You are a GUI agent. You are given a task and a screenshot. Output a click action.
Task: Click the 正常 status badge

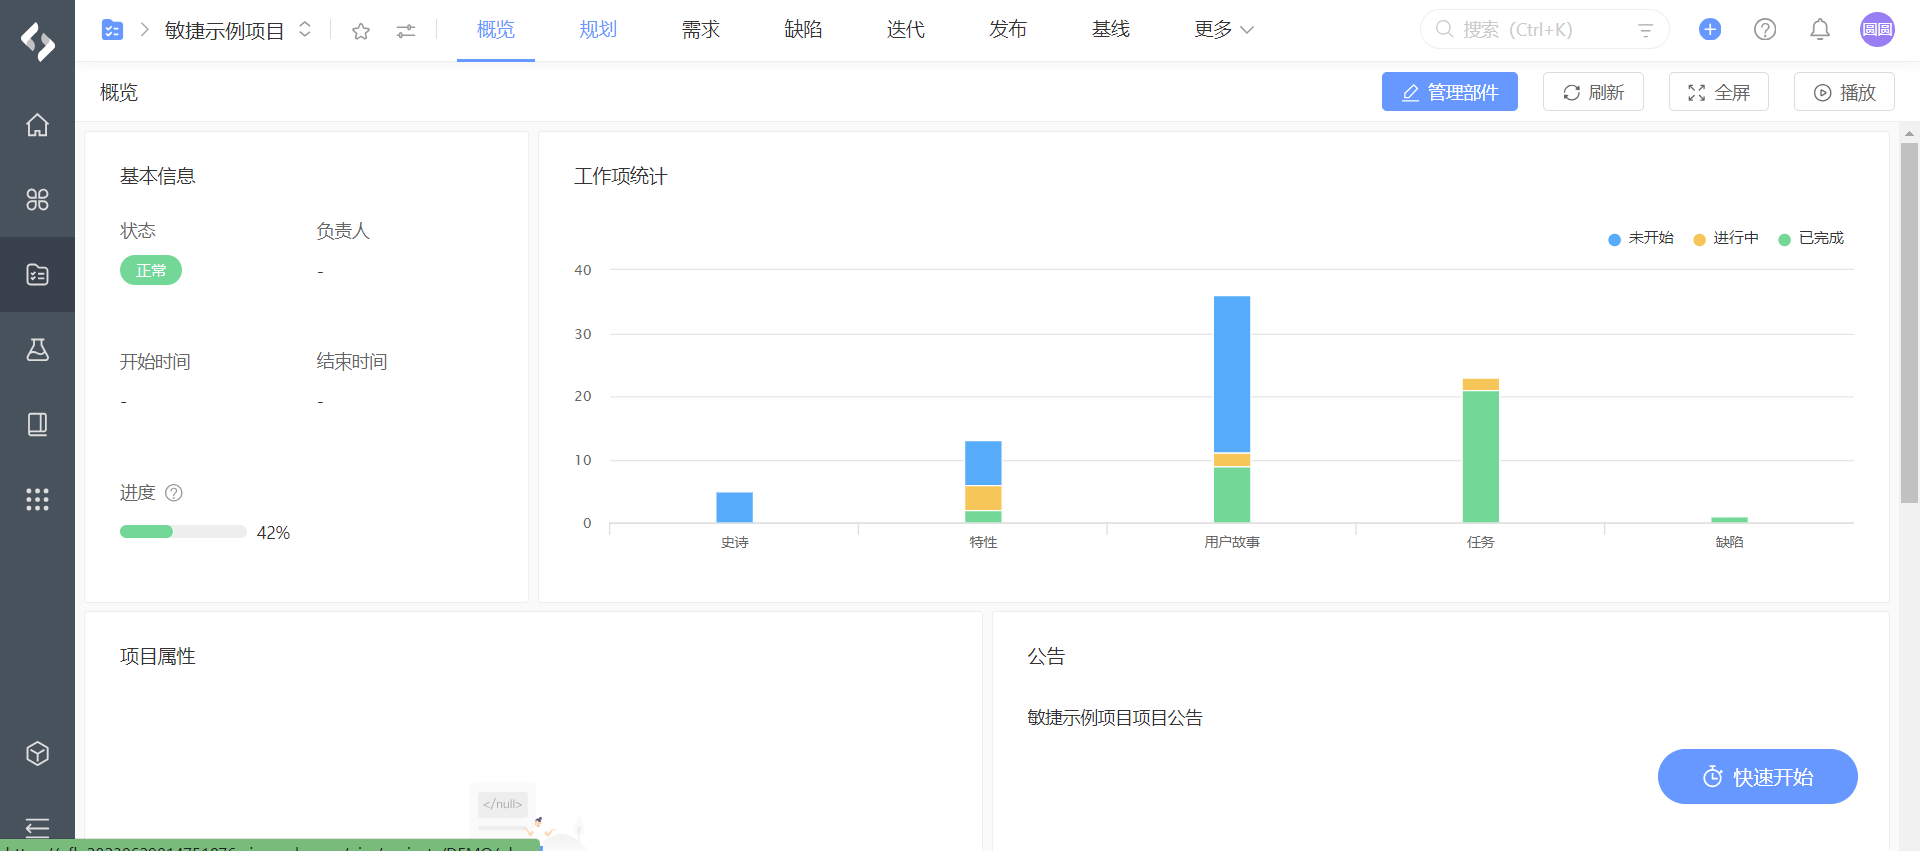(x=151, y=270)
